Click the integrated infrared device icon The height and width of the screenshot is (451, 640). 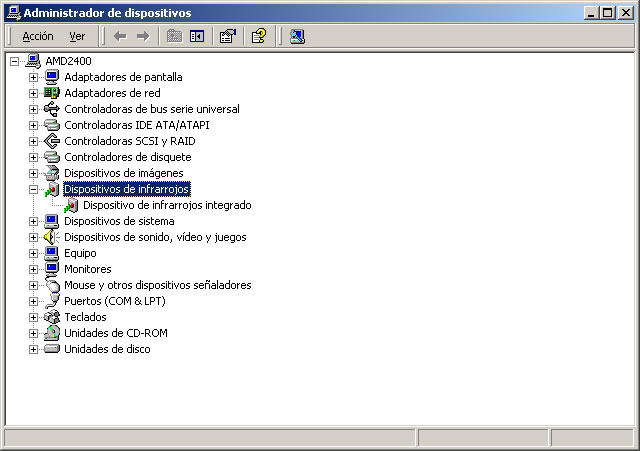point(71,205)
